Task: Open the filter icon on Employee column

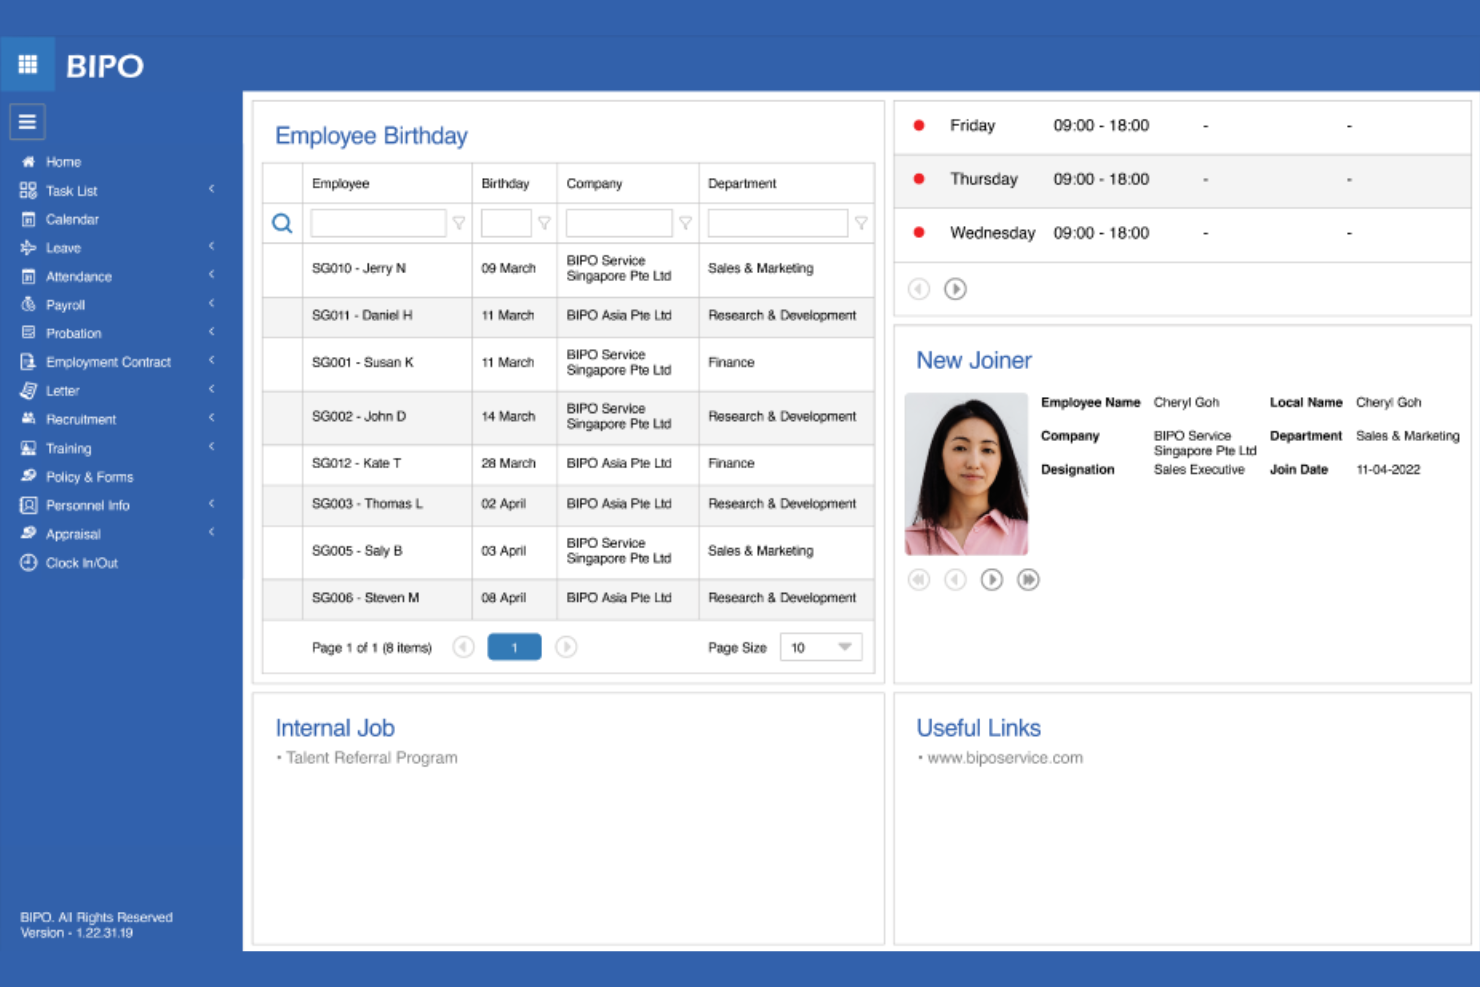Action: [x=459, y=223]
